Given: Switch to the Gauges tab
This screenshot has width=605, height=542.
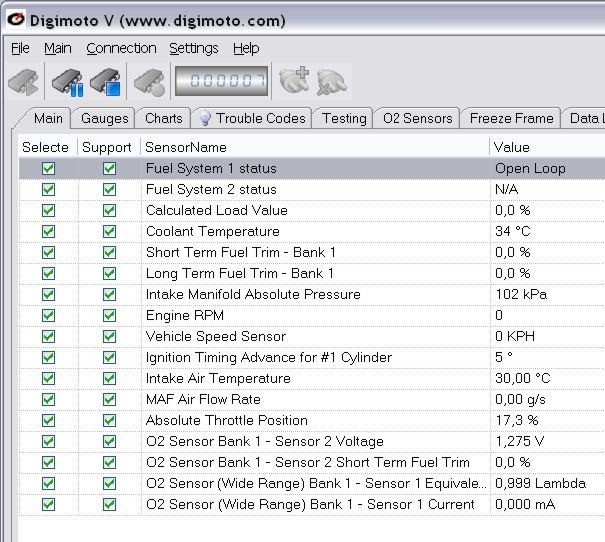Looking at the screenshot, I should coord(105,118).
